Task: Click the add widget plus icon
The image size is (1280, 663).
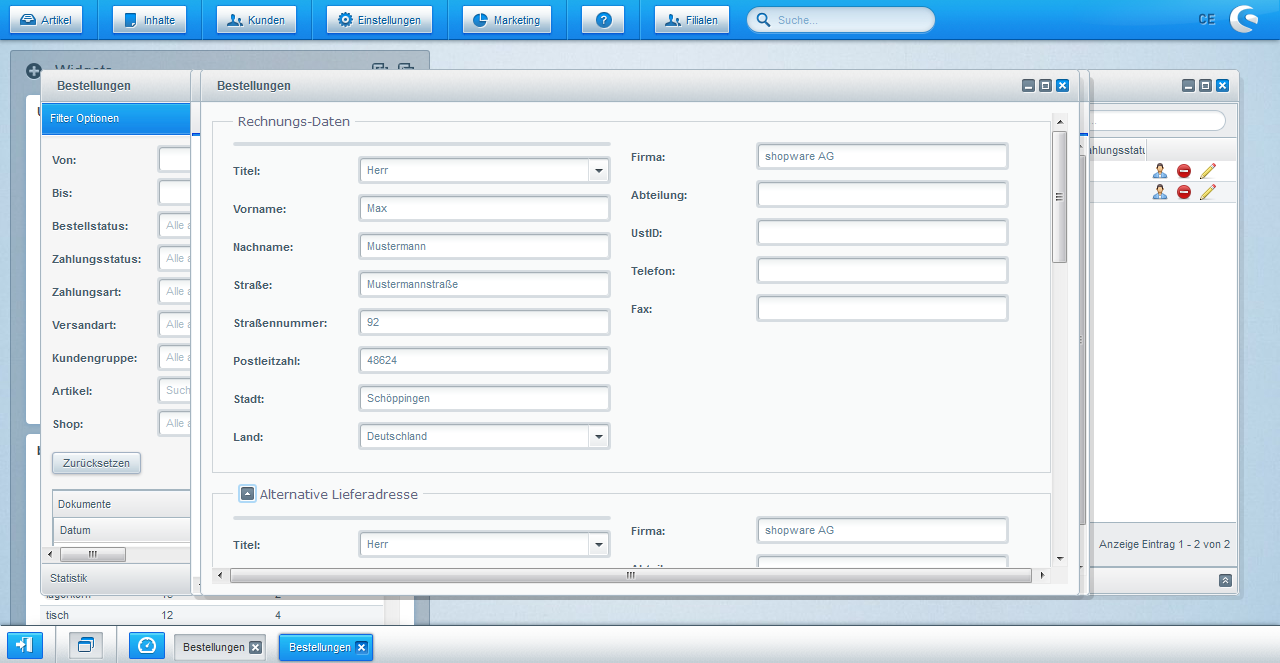Action: (34, 71)
